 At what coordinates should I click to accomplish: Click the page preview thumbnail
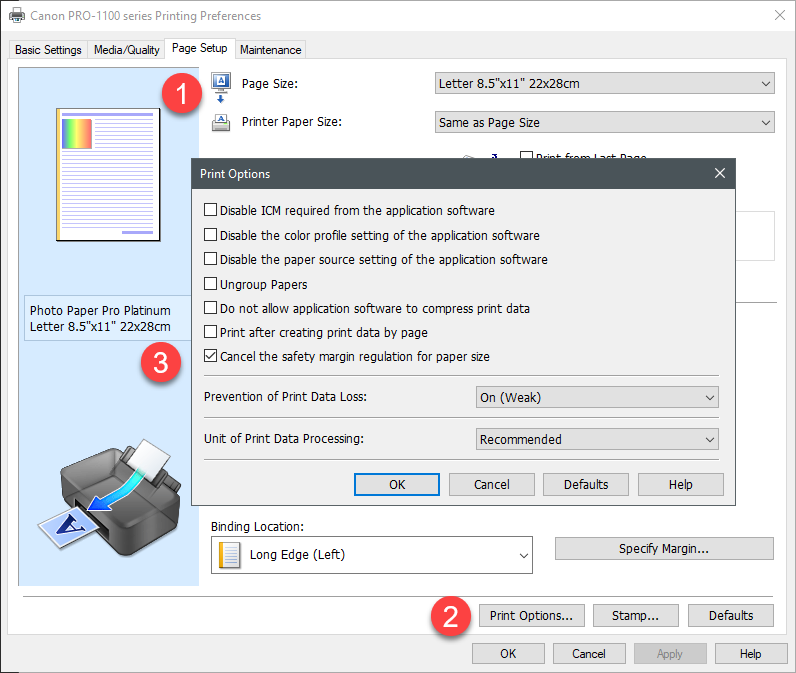108,176
